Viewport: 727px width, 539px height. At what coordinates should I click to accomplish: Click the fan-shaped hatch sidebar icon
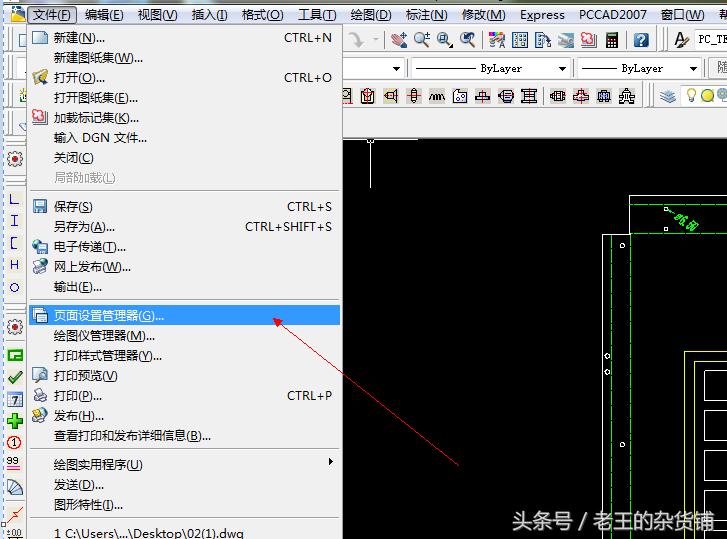(x=15, y=488)
